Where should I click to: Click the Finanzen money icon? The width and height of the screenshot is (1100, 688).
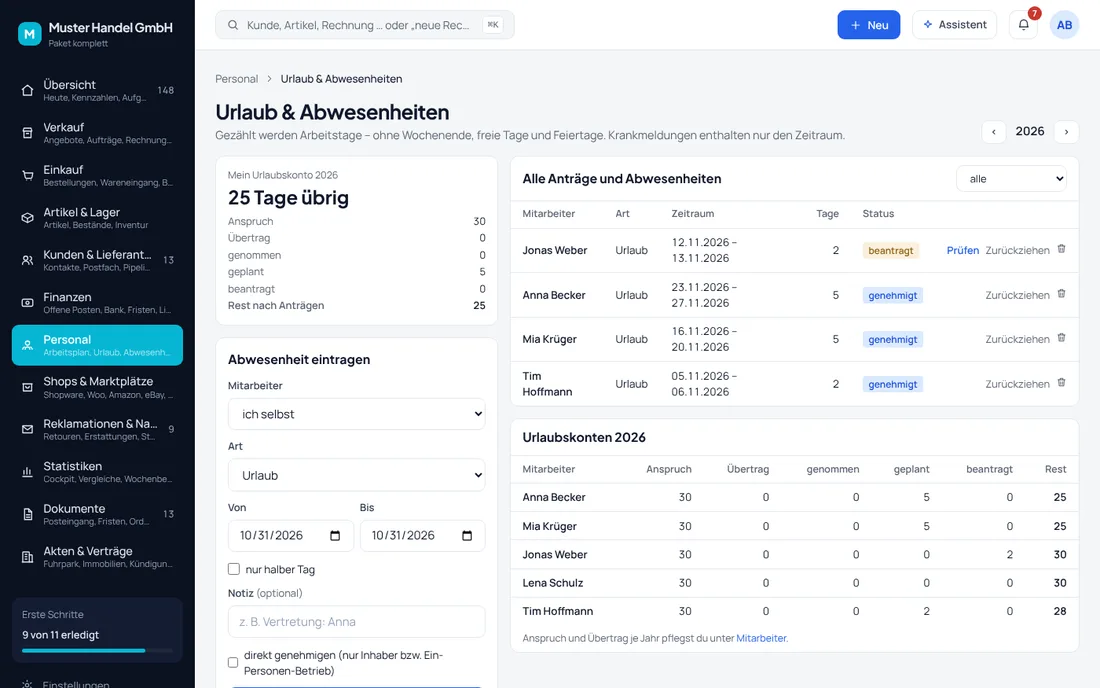[x=27, y=302]
